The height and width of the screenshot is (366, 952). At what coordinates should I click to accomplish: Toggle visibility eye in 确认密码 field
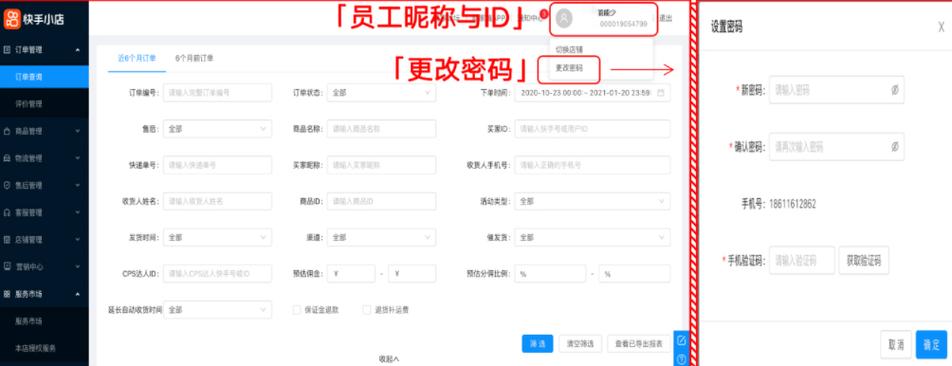tap(894, 146)
